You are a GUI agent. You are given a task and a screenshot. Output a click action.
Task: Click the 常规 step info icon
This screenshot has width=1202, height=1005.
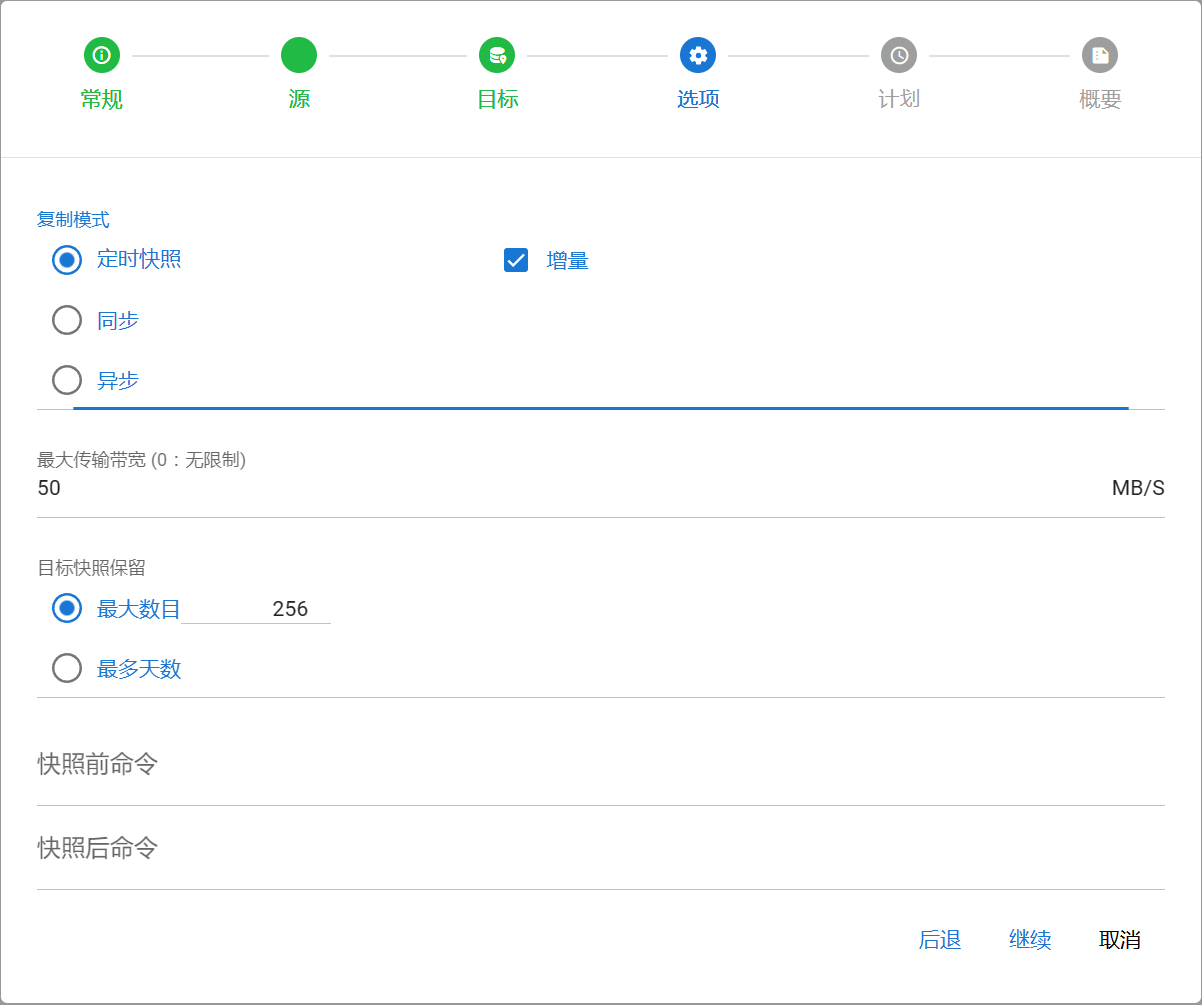[102, 55]
